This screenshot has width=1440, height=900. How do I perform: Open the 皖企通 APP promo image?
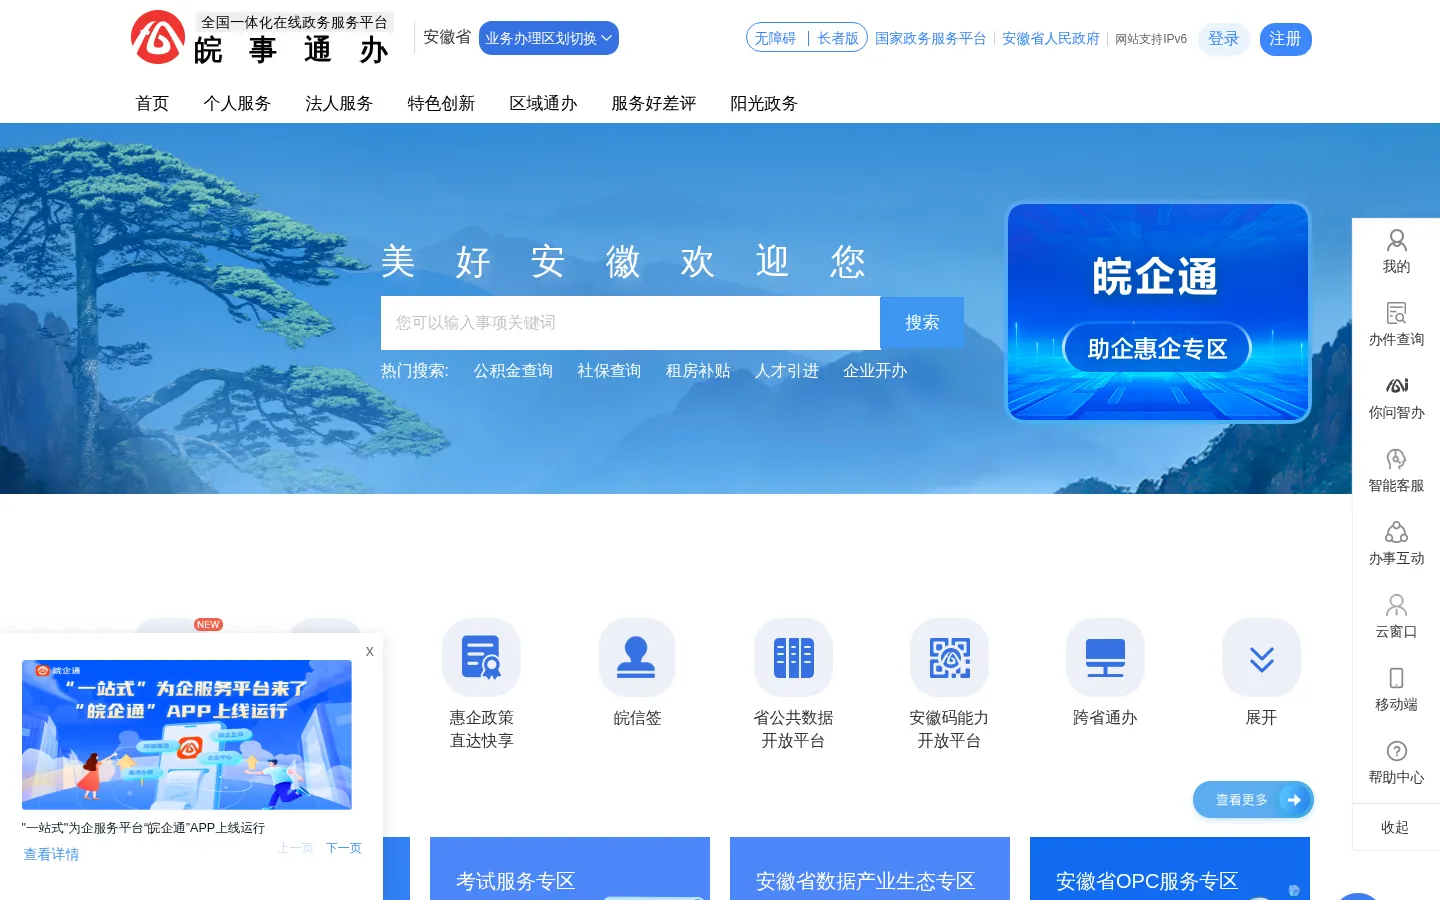coord(187,734)
